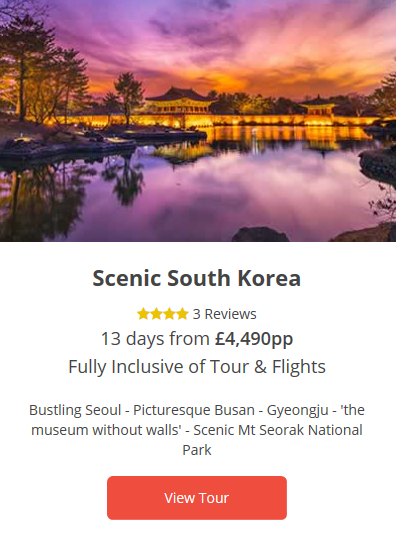Open the Scenic South Korea title
This screenshot has width=396, height=537.
tap(197, 278)
